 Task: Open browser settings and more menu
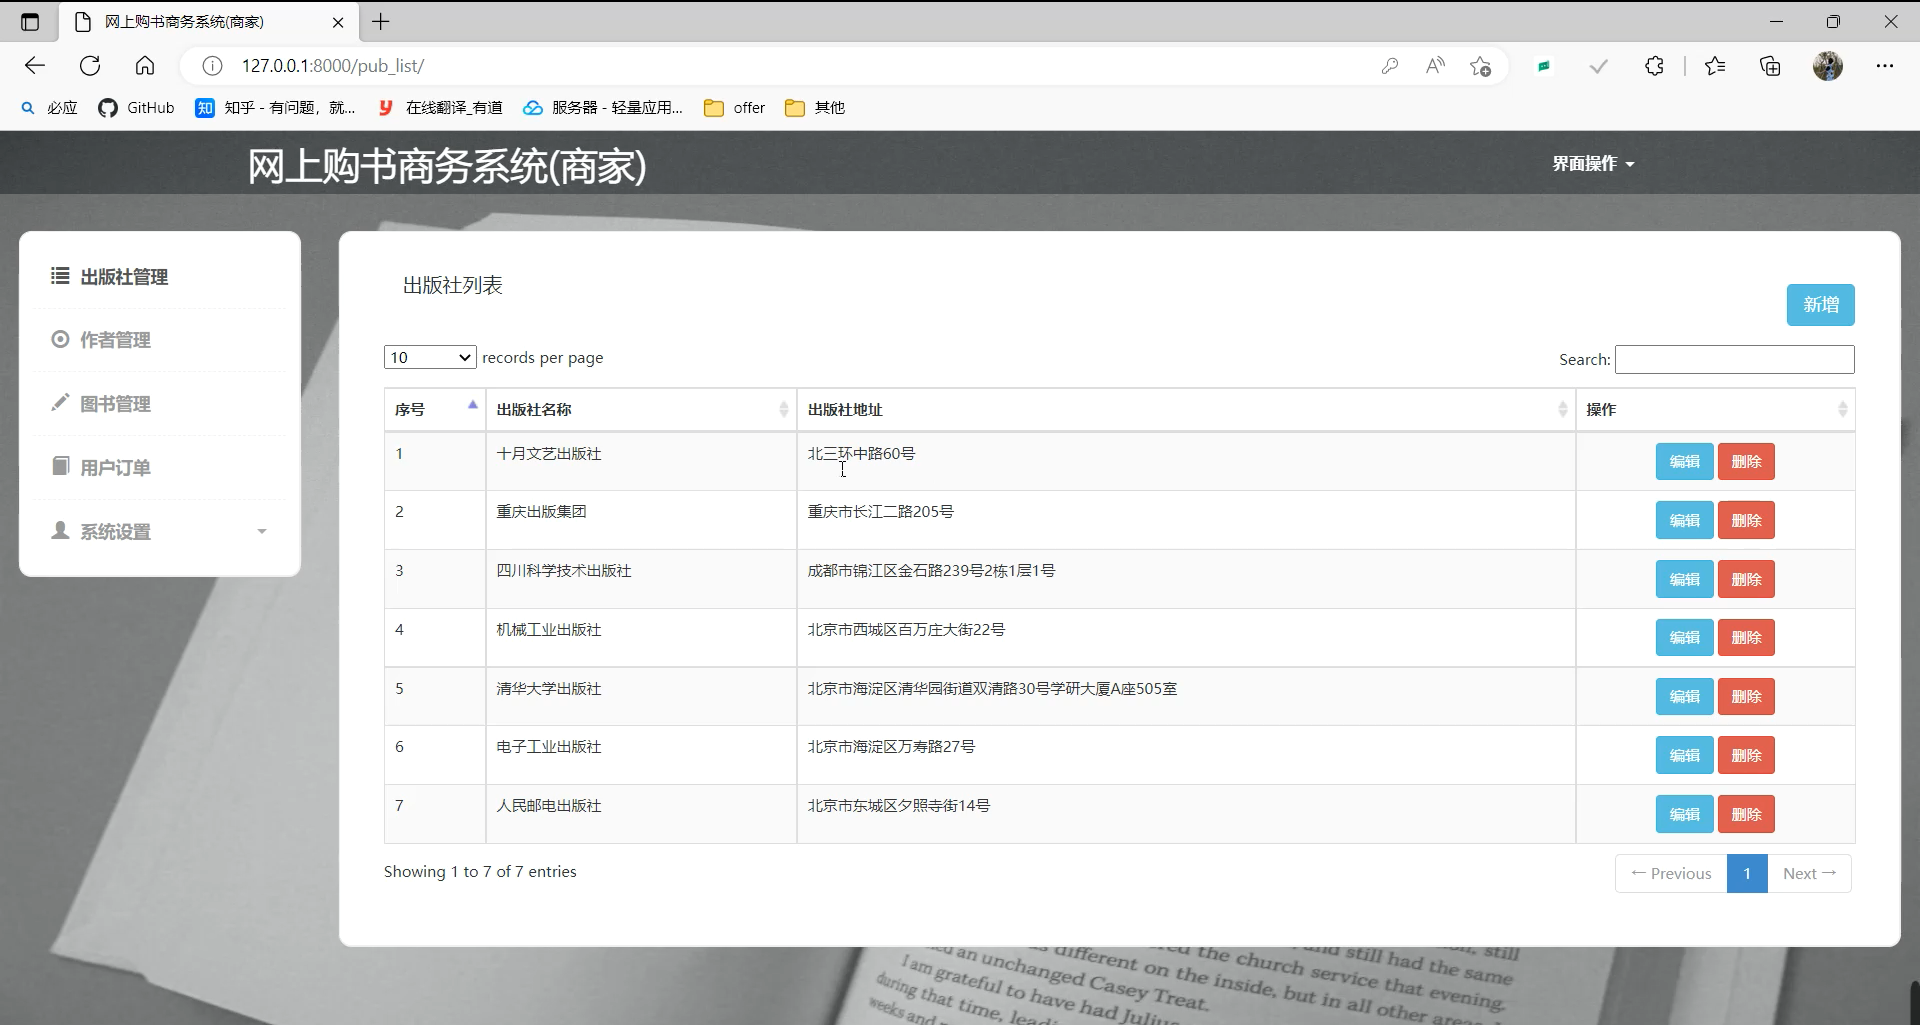[1885, 66]
